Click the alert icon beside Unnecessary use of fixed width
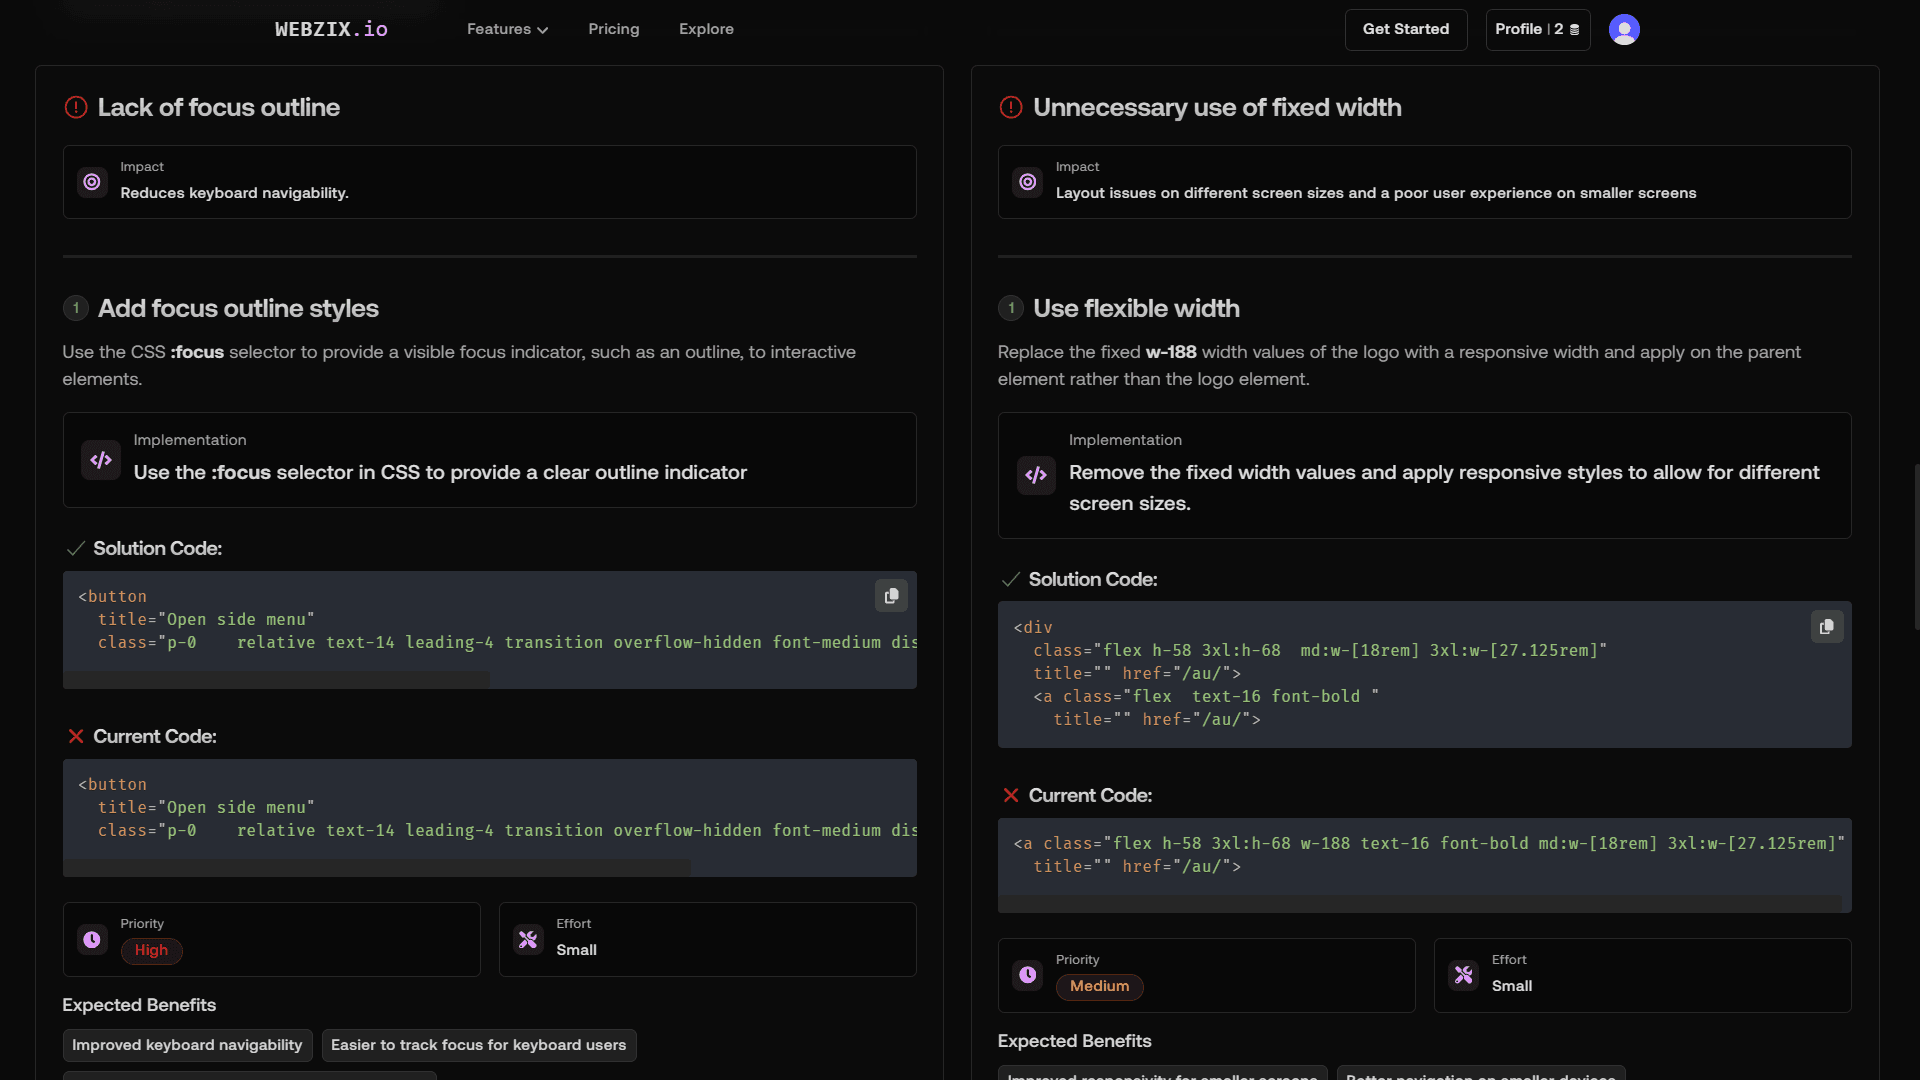The height and width of the screenshot is (1080, 1920). [1011, 107]
